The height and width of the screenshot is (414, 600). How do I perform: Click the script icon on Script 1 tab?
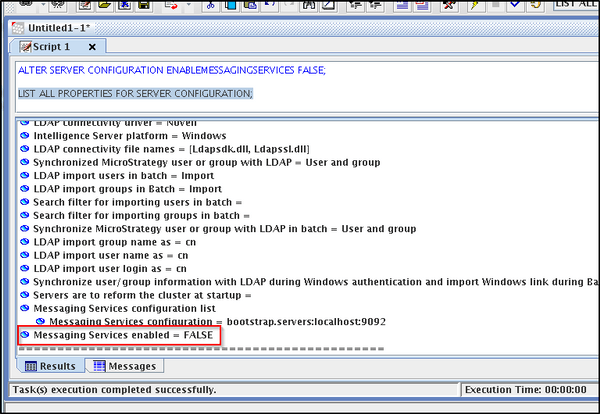click(x=23, y=47)
